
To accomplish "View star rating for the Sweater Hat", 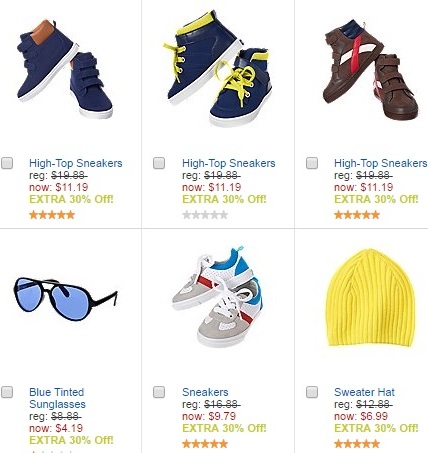I will click(357, 444).
